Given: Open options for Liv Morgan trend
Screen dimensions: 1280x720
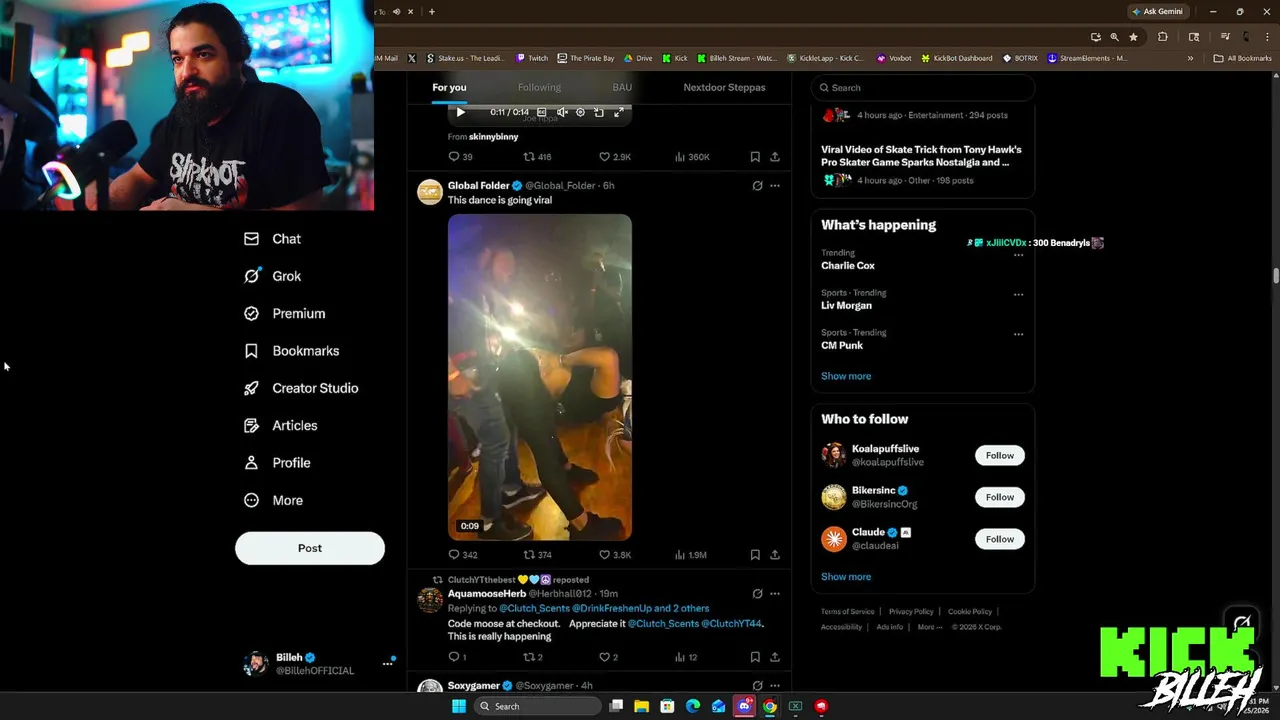Looking at the screenshot, I should tap(1018, 294).
